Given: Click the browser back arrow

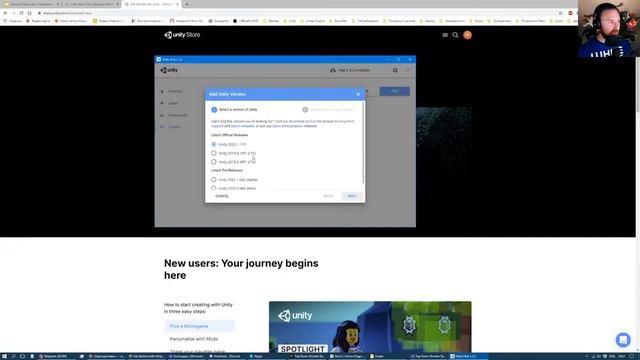Looking at the screenshot, I should (x=5, y=13).
